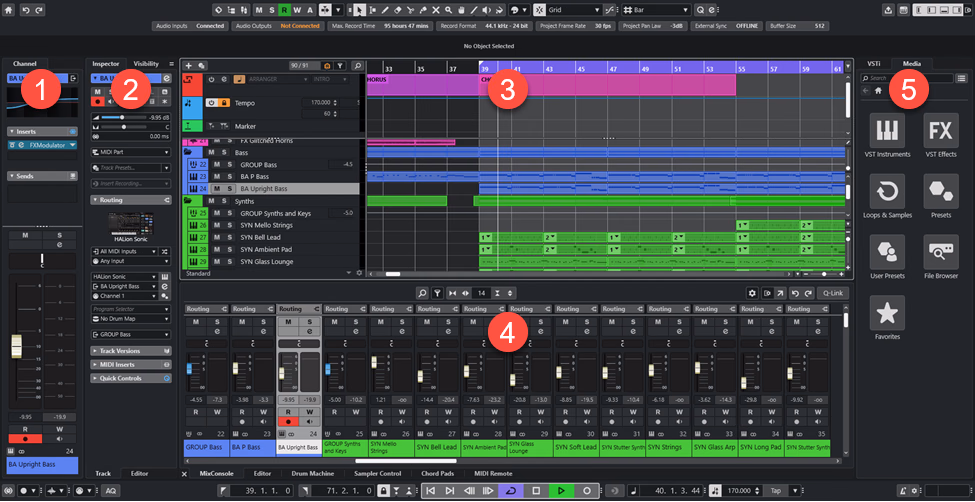This screenshot has width=975, height=502.
Task: Open the Chord Pads tab
Action: 438,473
